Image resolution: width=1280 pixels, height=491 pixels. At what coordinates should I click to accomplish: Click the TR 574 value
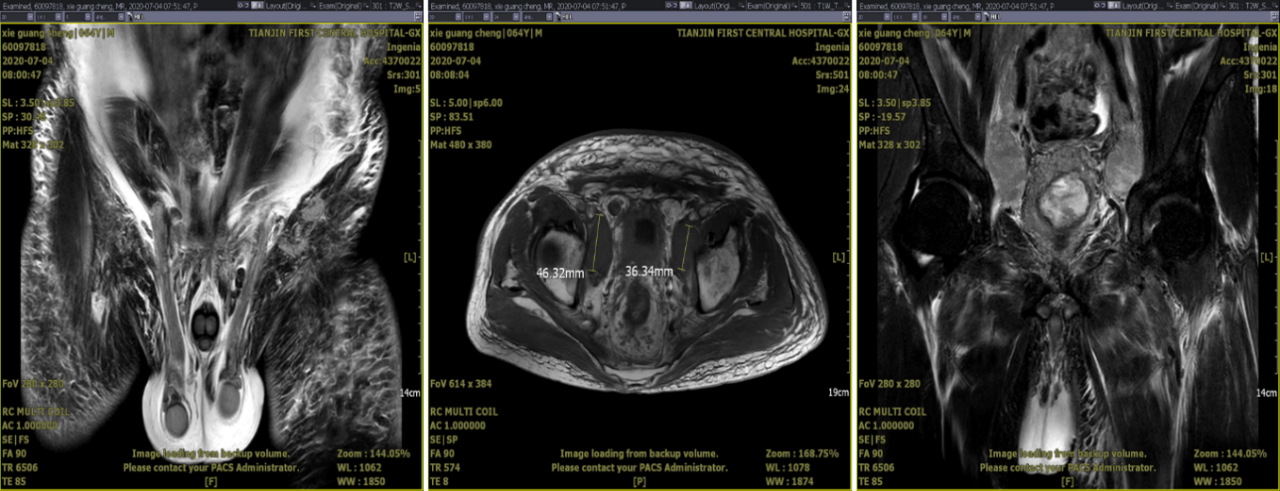[x=447, y=467]
